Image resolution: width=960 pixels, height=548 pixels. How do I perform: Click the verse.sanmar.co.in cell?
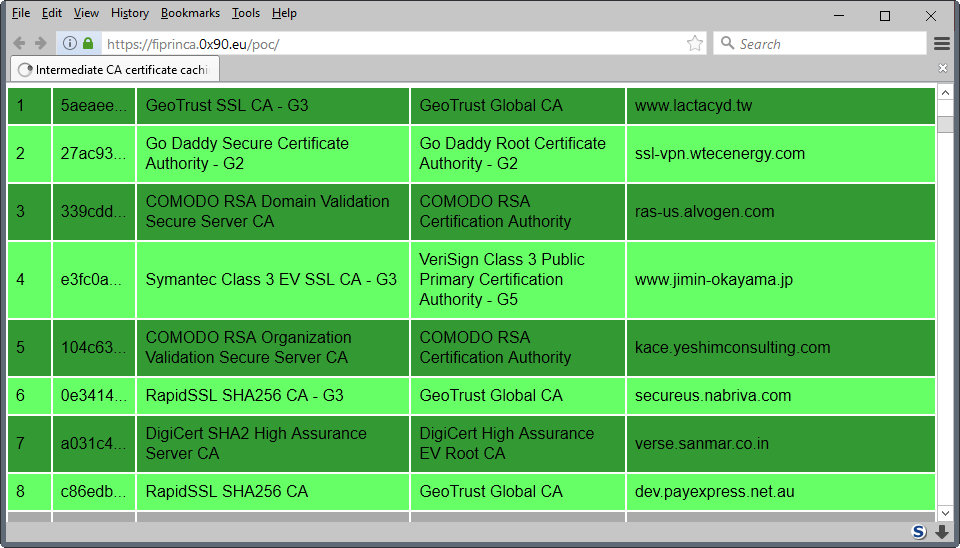[x=781, y=444]
